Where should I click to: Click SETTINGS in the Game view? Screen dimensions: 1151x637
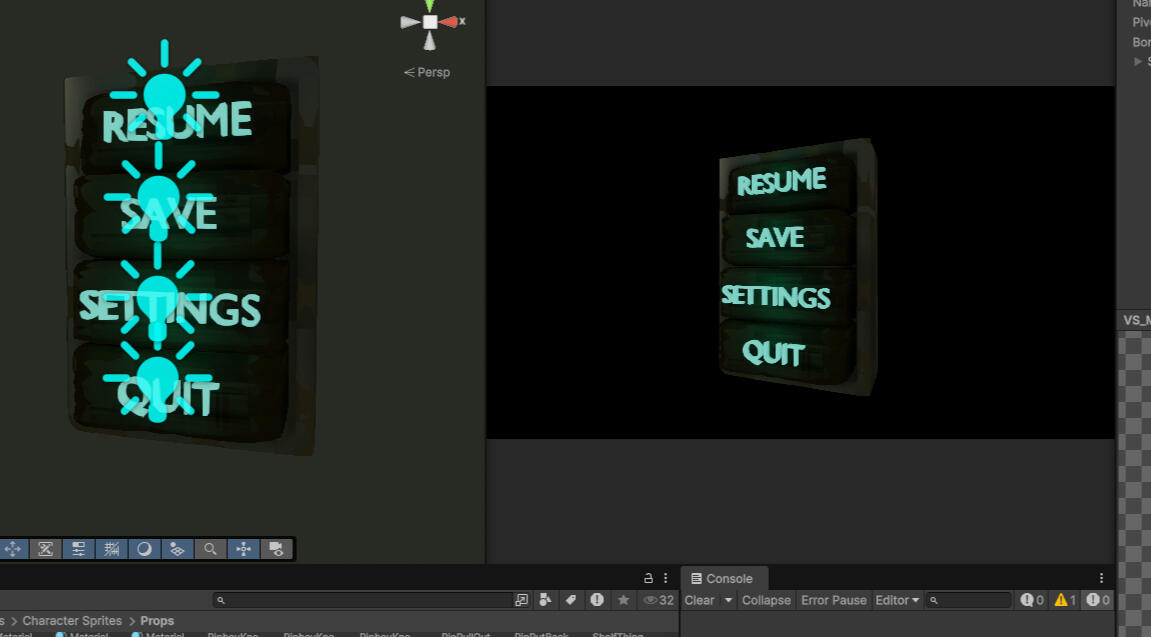776,296
